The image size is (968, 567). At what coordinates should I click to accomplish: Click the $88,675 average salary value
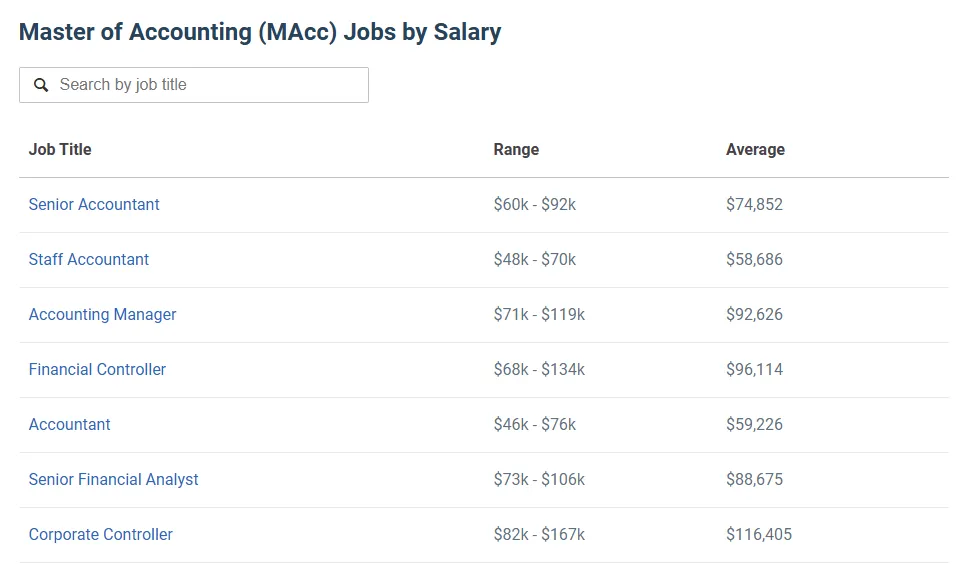tap(754, 479)
